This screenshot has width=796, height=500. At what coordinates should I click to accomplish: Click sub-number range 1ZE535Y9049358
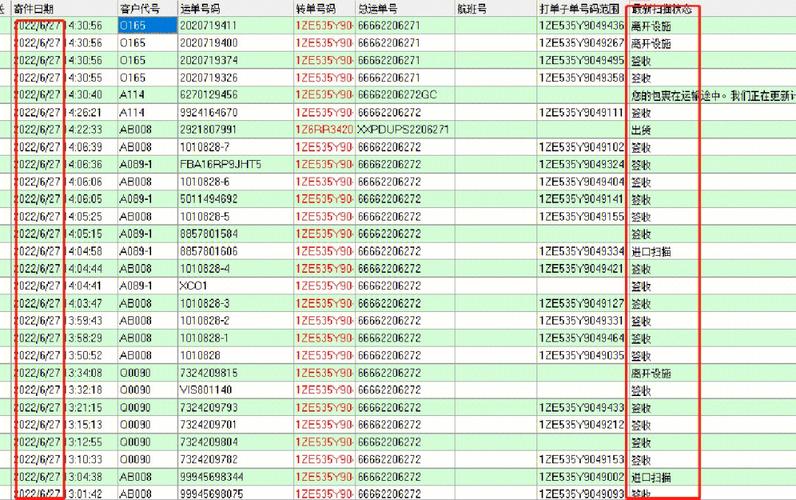point(582,78)
